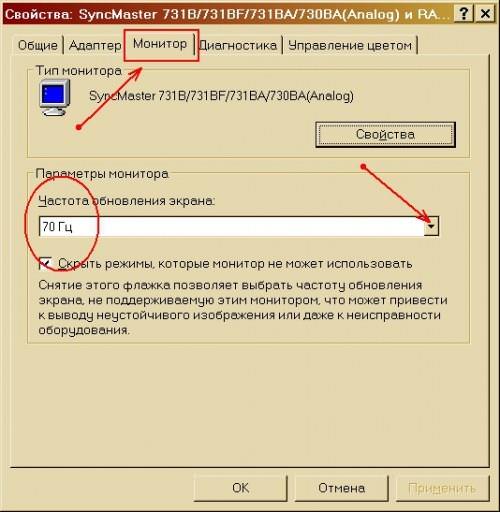Toggle the hide unsupported modes checkbox
The image size is (500, 512).
(45, 263)
